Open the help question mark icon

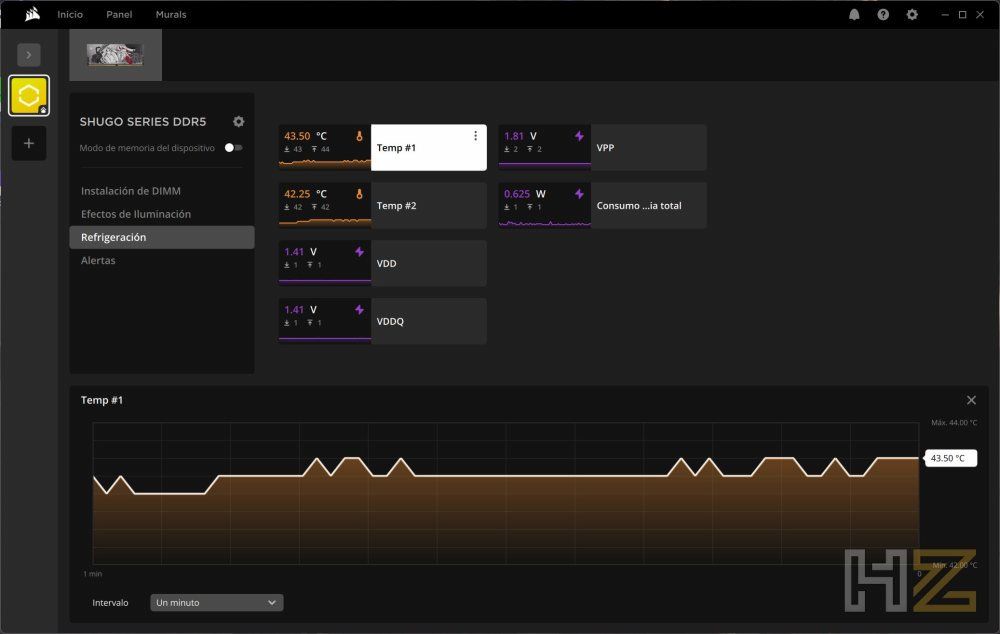pyautogui.click(x=883, y=14)
